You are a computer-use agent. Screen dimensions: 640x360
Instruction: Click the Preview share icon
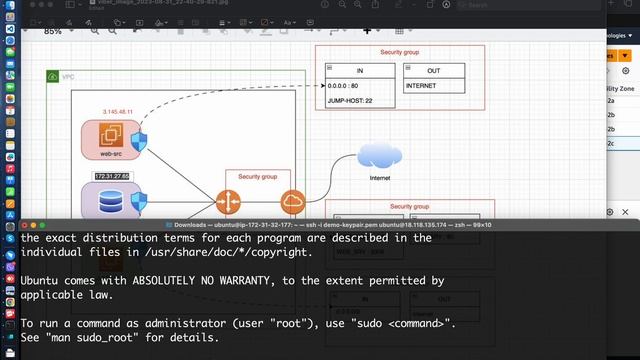375,4
